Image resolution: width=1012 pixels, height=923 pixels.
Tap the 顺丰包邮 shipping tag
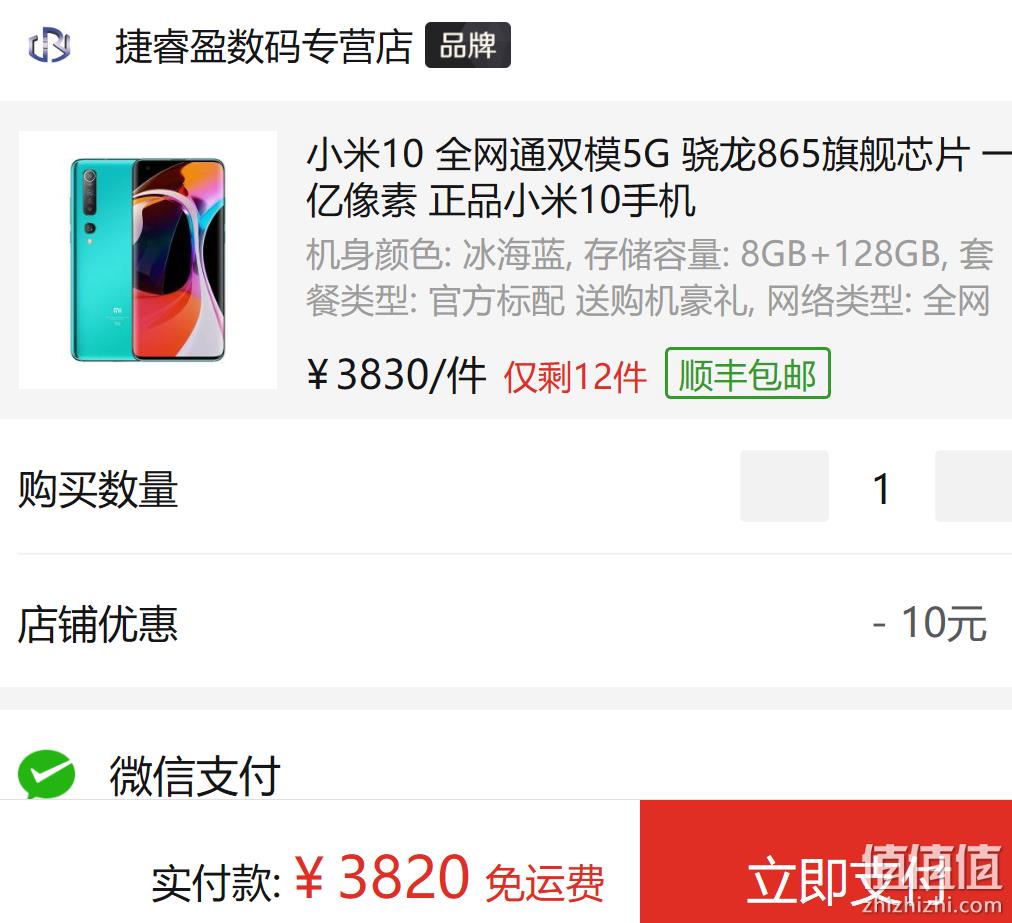(x=747, y=374)
